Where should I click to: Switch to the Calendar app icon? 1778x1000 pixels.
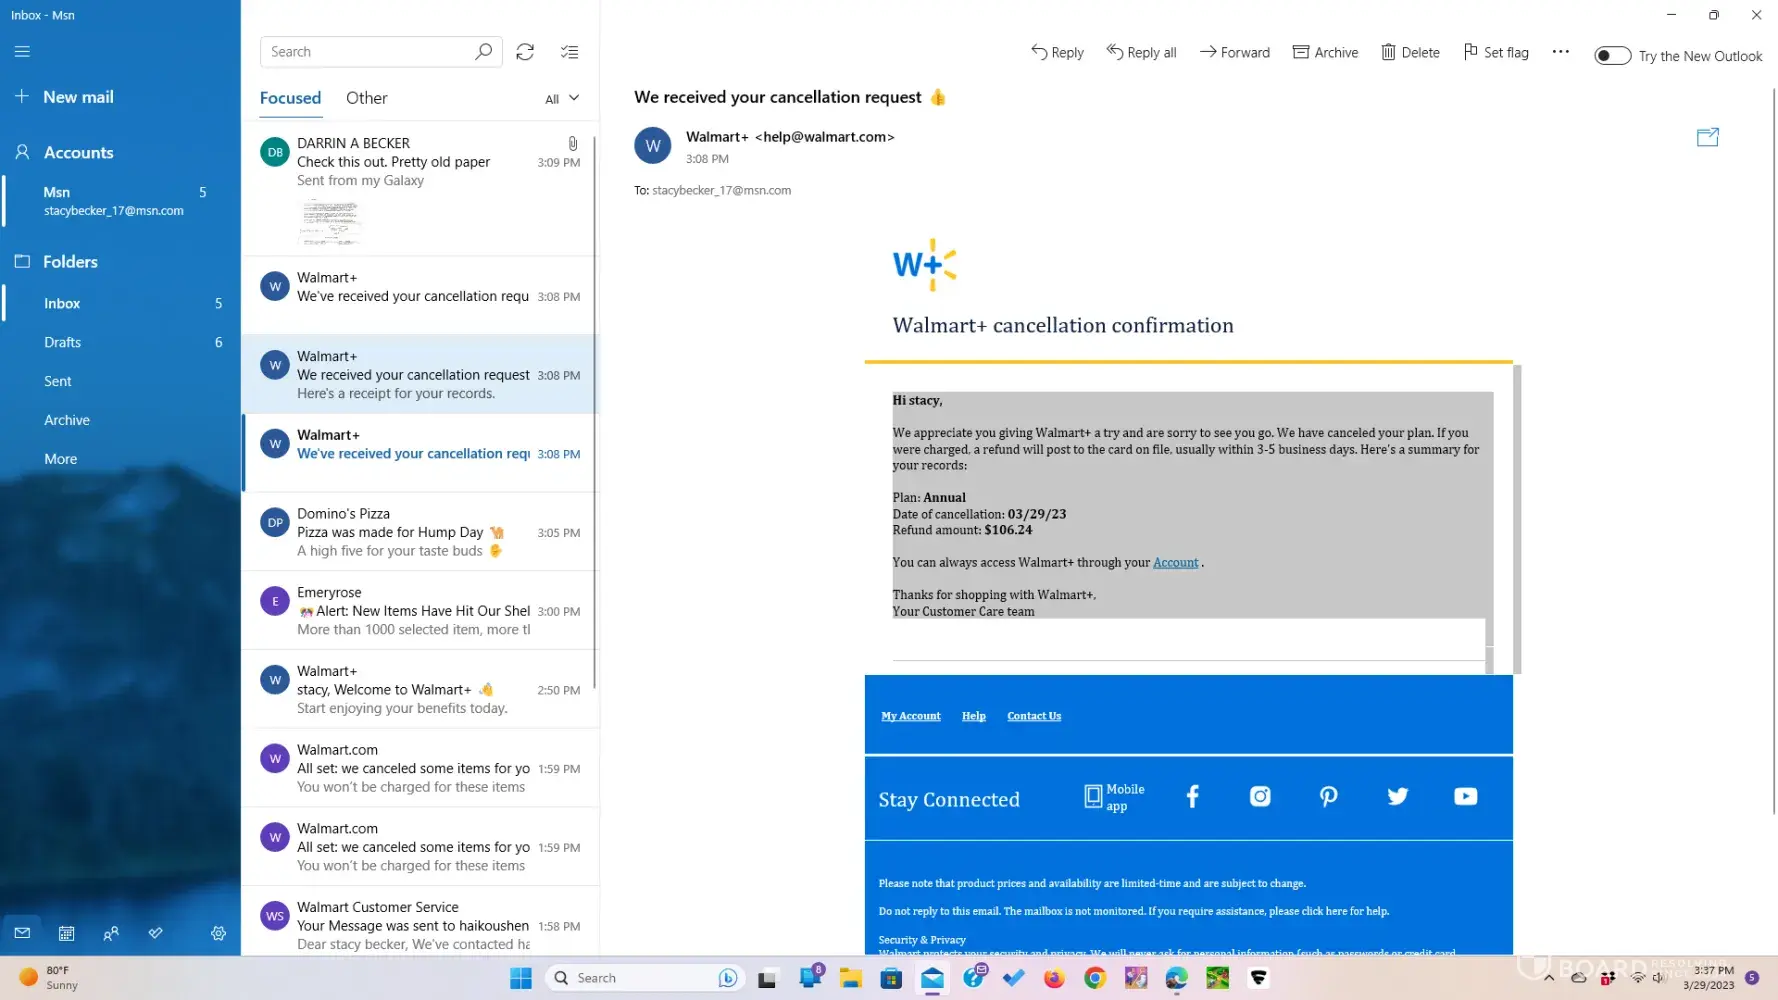click(66, 933)
